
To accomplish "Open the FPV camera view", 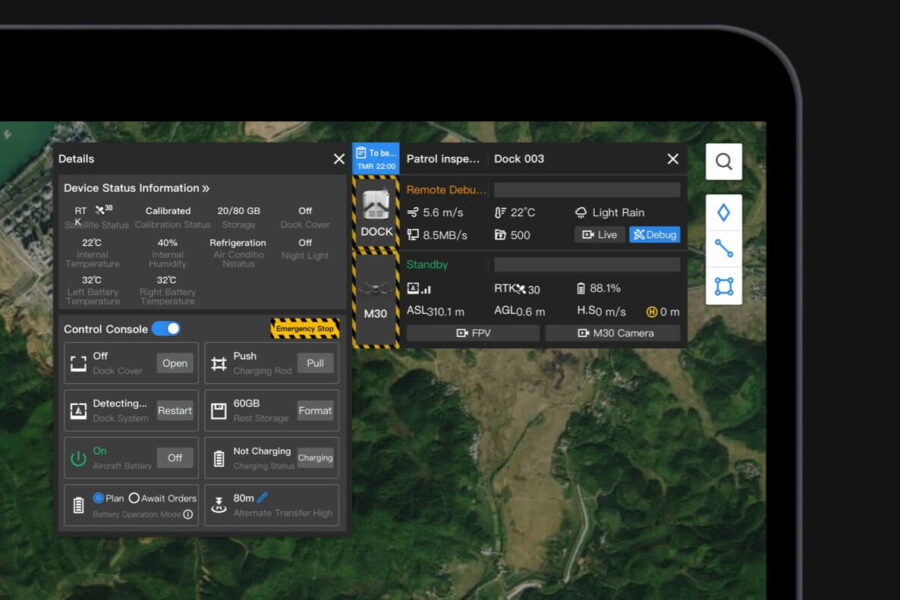I will tap(473, 333).
